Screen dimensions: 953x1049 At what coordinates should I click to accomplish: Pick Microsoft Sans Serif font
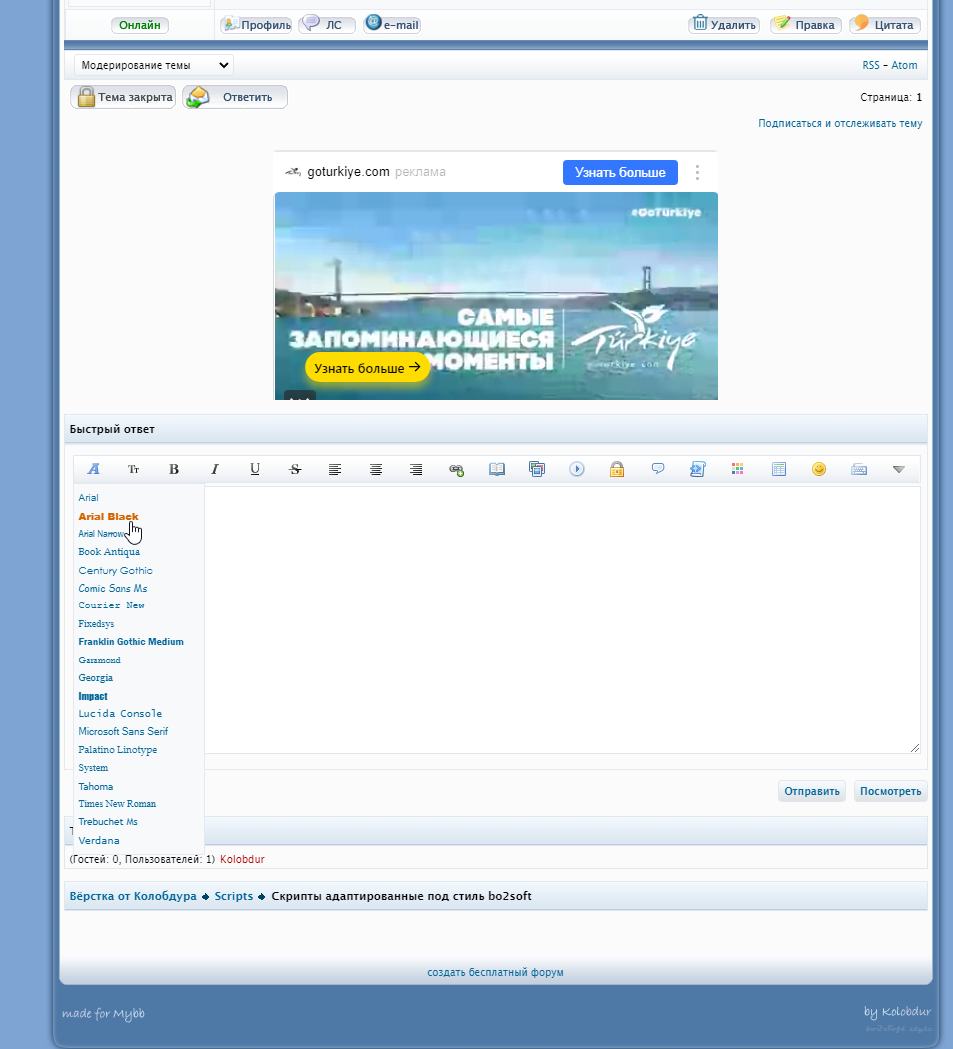point(123,732)
